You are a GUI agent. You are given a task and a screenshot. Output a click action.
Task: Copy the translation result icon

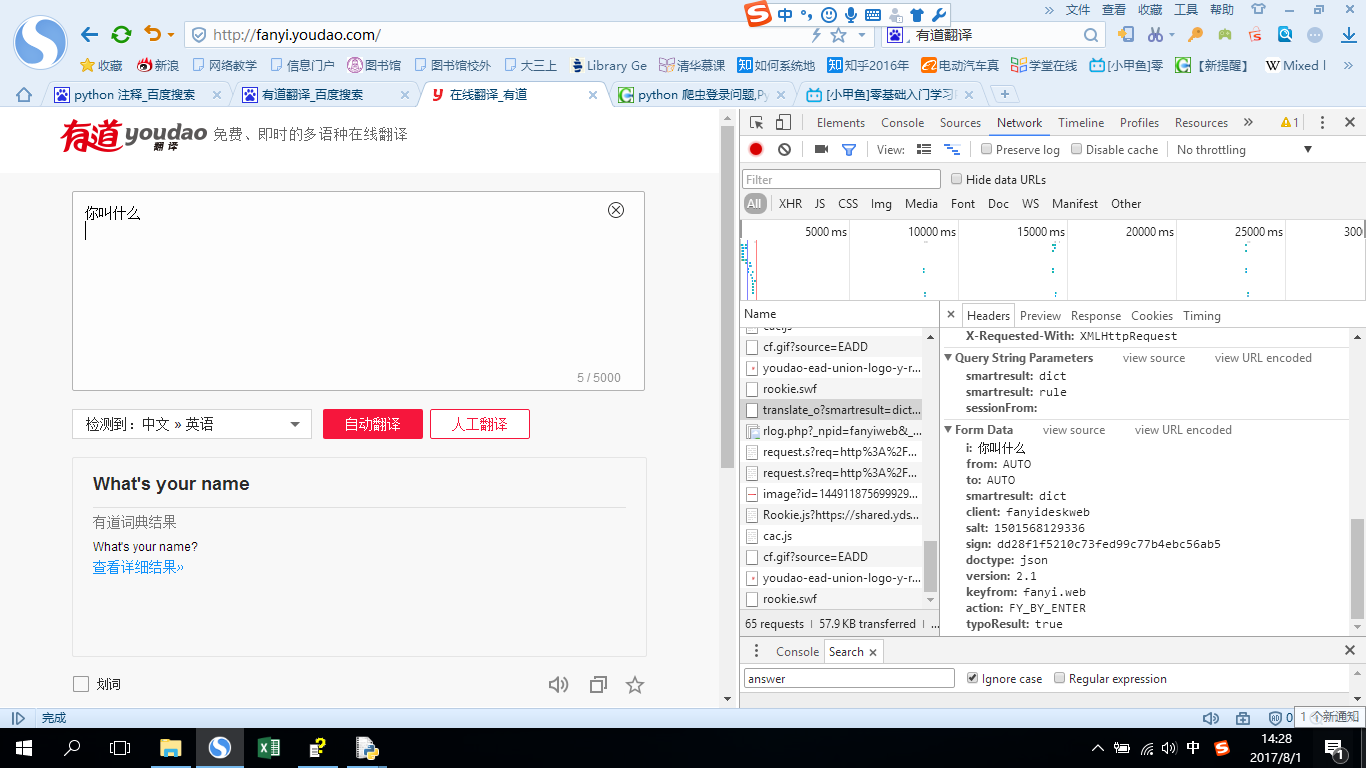(x=598, y=685)
